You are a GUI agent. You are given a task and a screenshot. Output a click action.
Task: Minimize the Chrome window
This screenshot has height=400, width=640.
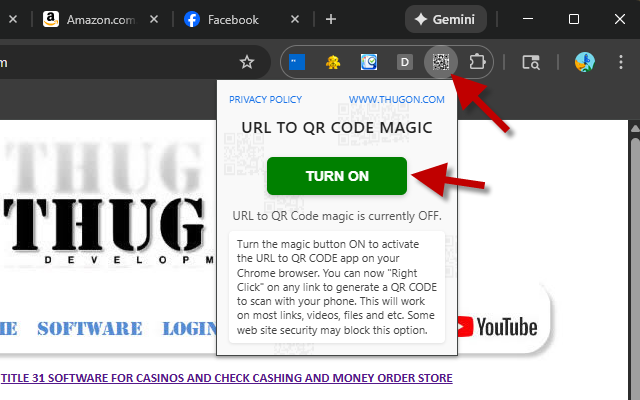[x=528, y=19]
